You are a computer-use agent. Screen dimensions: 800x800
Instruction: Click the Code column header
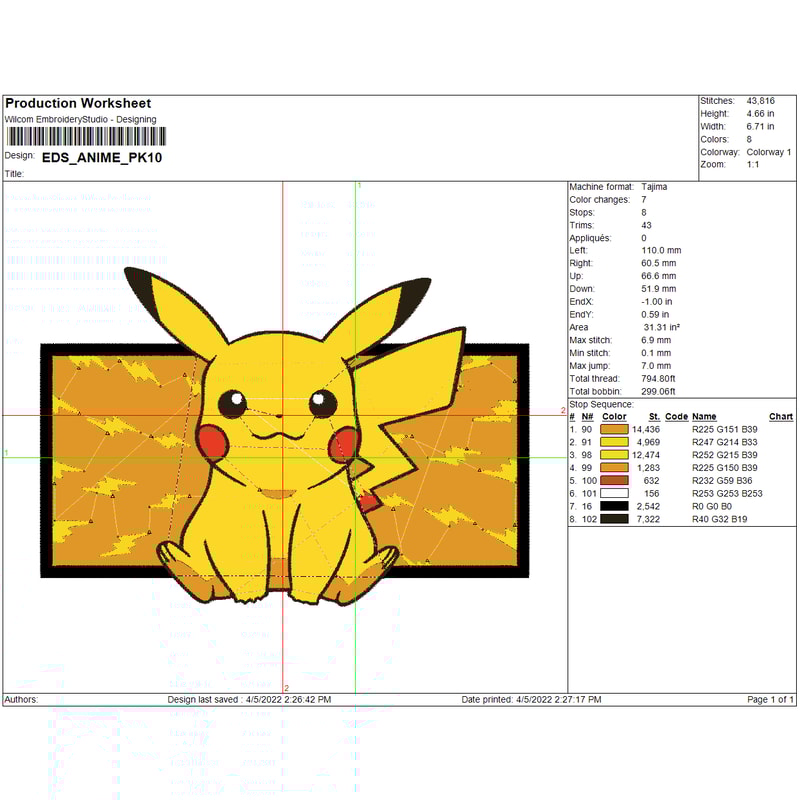point(676,416)
